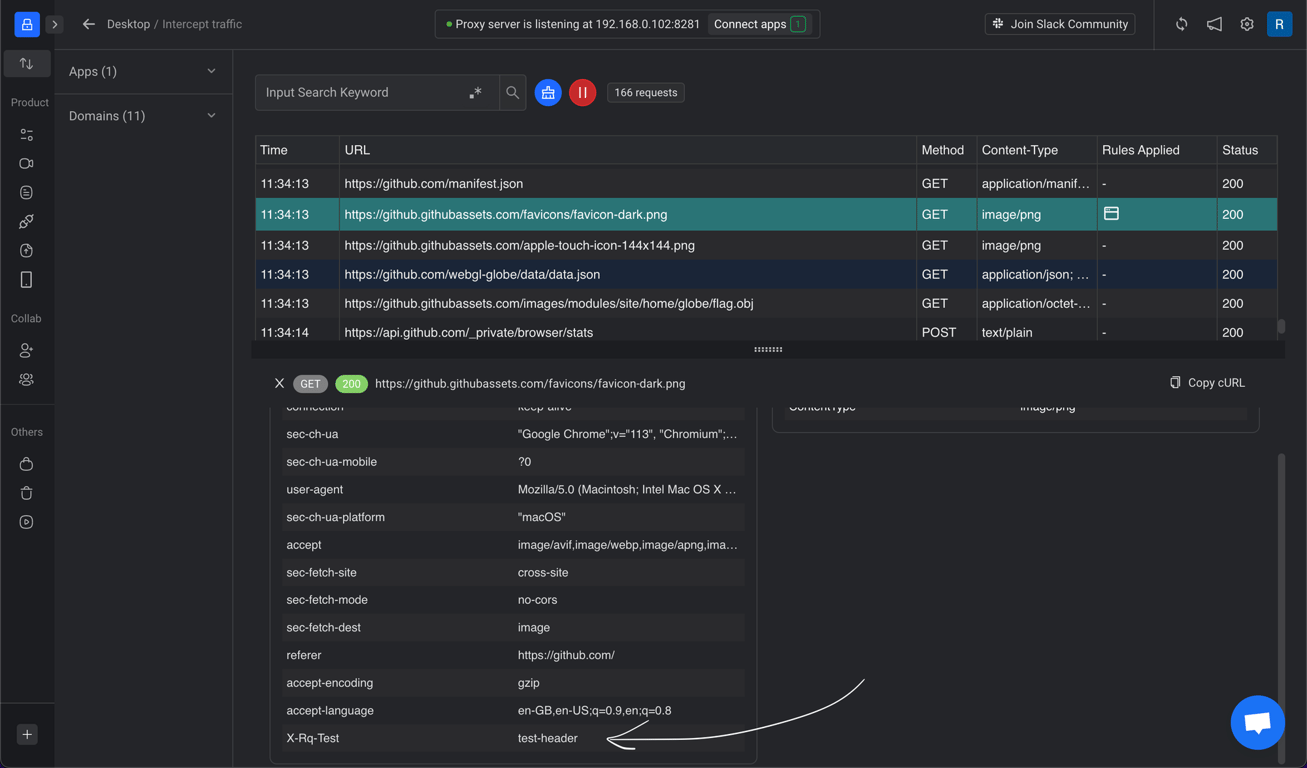The width and height of the screenshot is (1307, 768).
Task: Click the refresh sync icon in header
Action: point(1181,24)
